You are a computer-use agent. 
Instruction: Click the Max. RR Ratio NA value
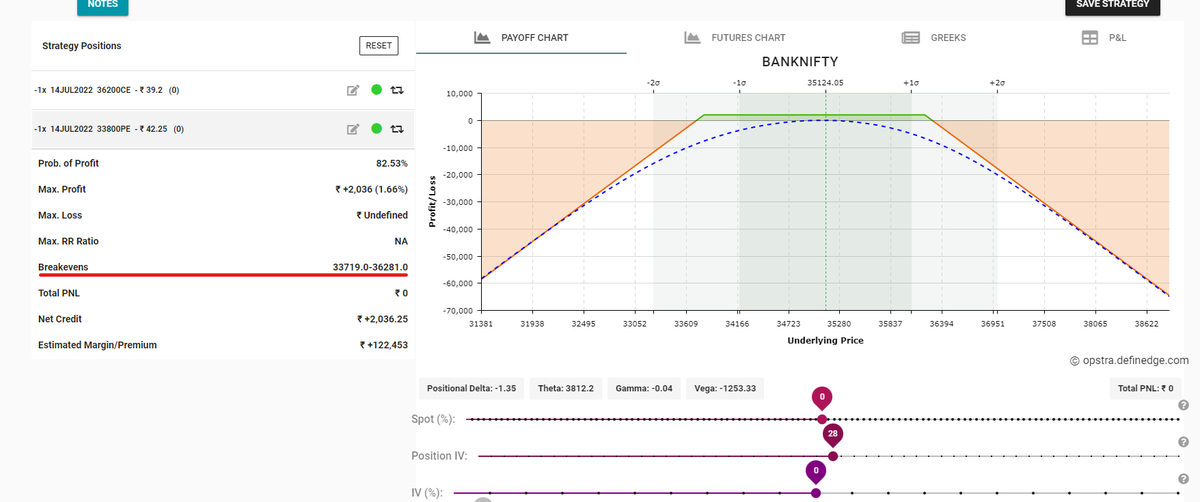pos(401,241)
